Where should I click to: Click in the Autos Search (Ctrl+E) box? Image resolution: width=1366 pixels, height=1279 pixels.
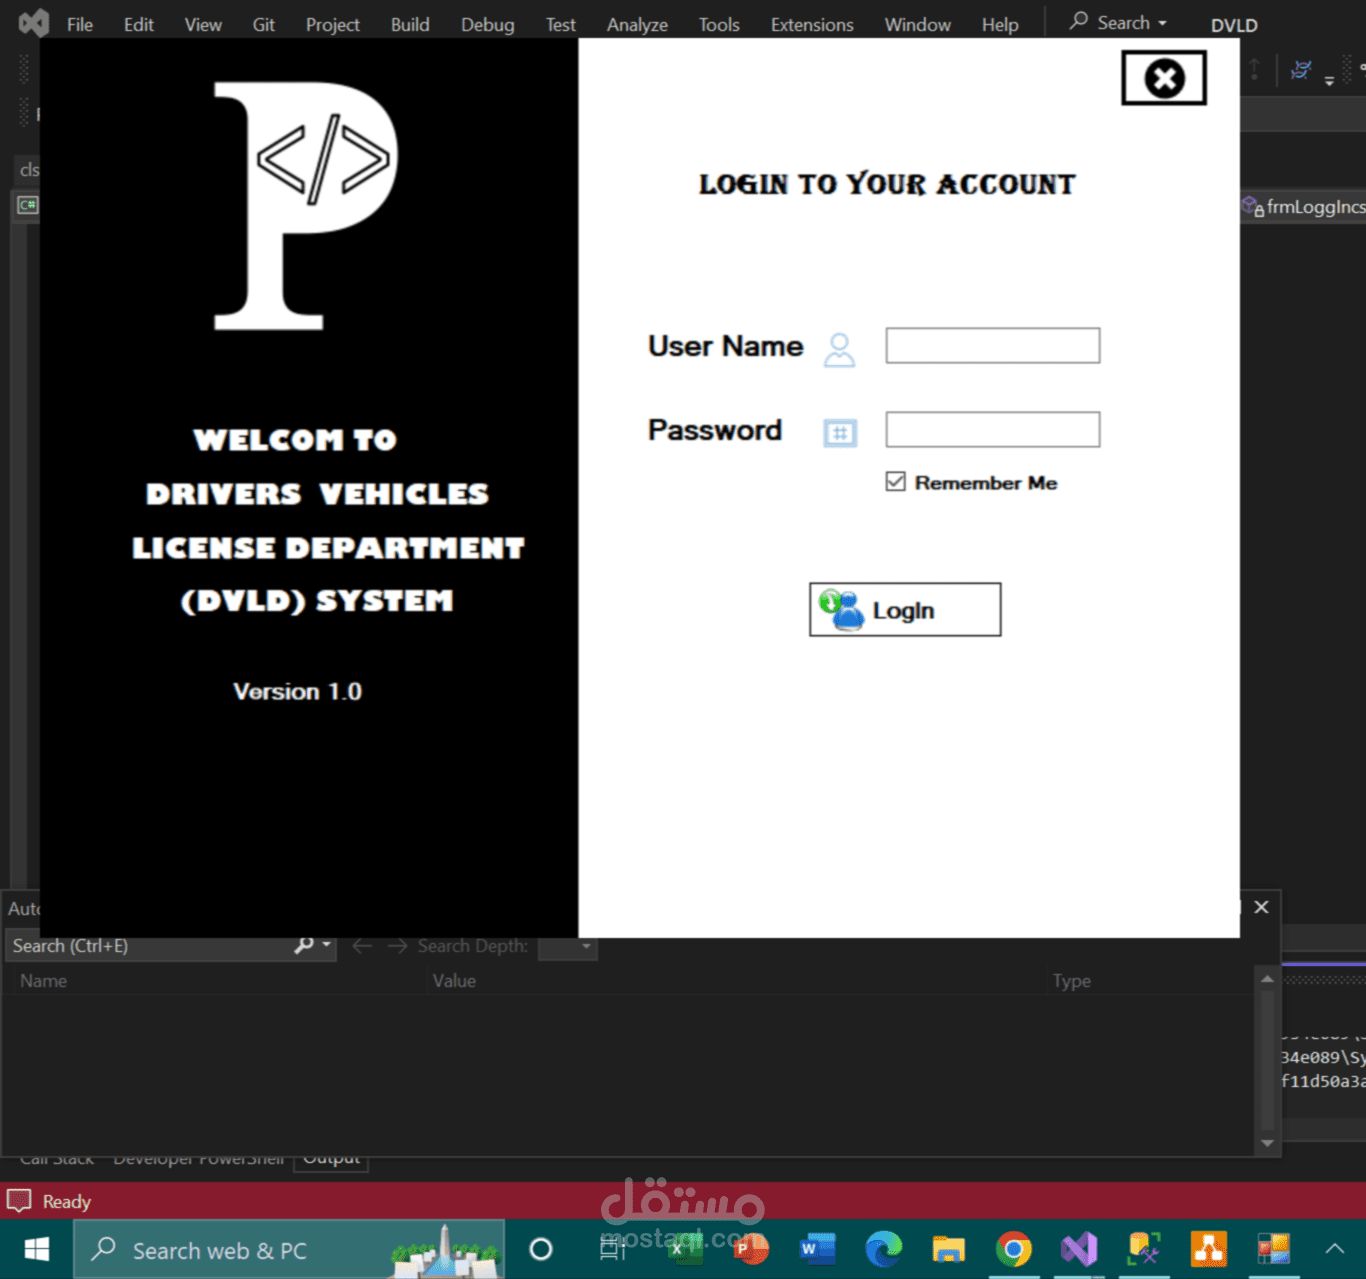[150, 946]
